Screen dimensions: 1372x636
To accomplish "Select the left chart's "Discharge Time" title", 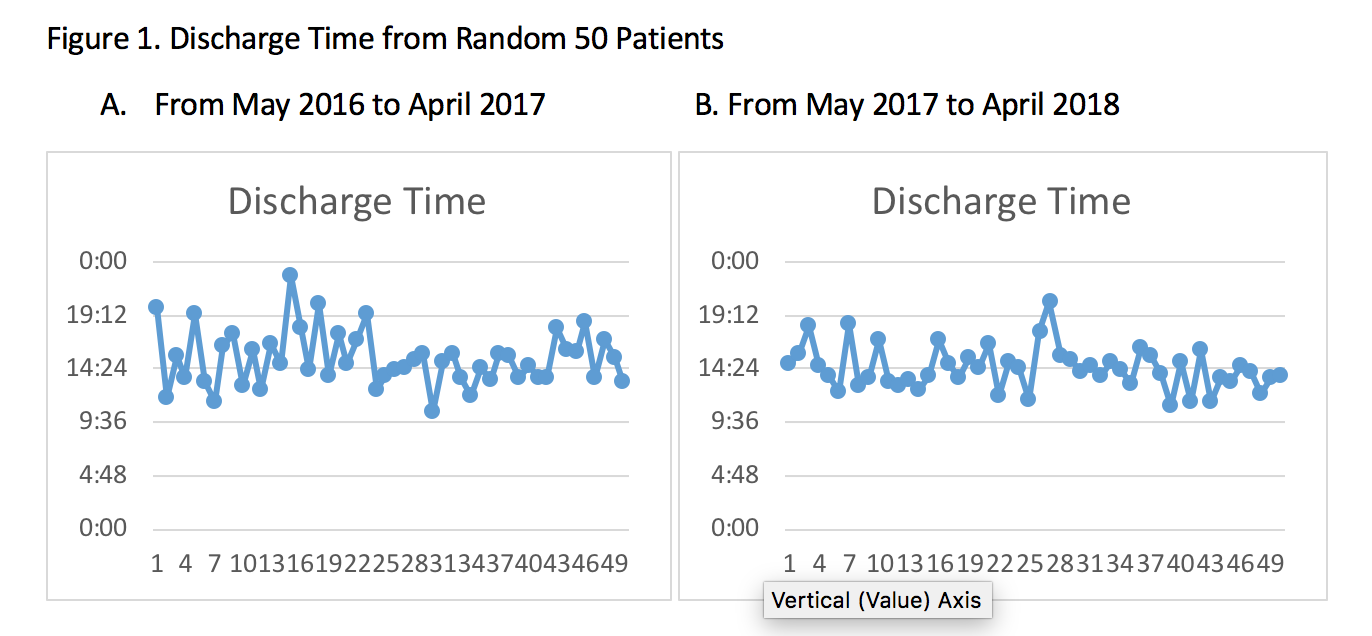I will tap(357, 201).
